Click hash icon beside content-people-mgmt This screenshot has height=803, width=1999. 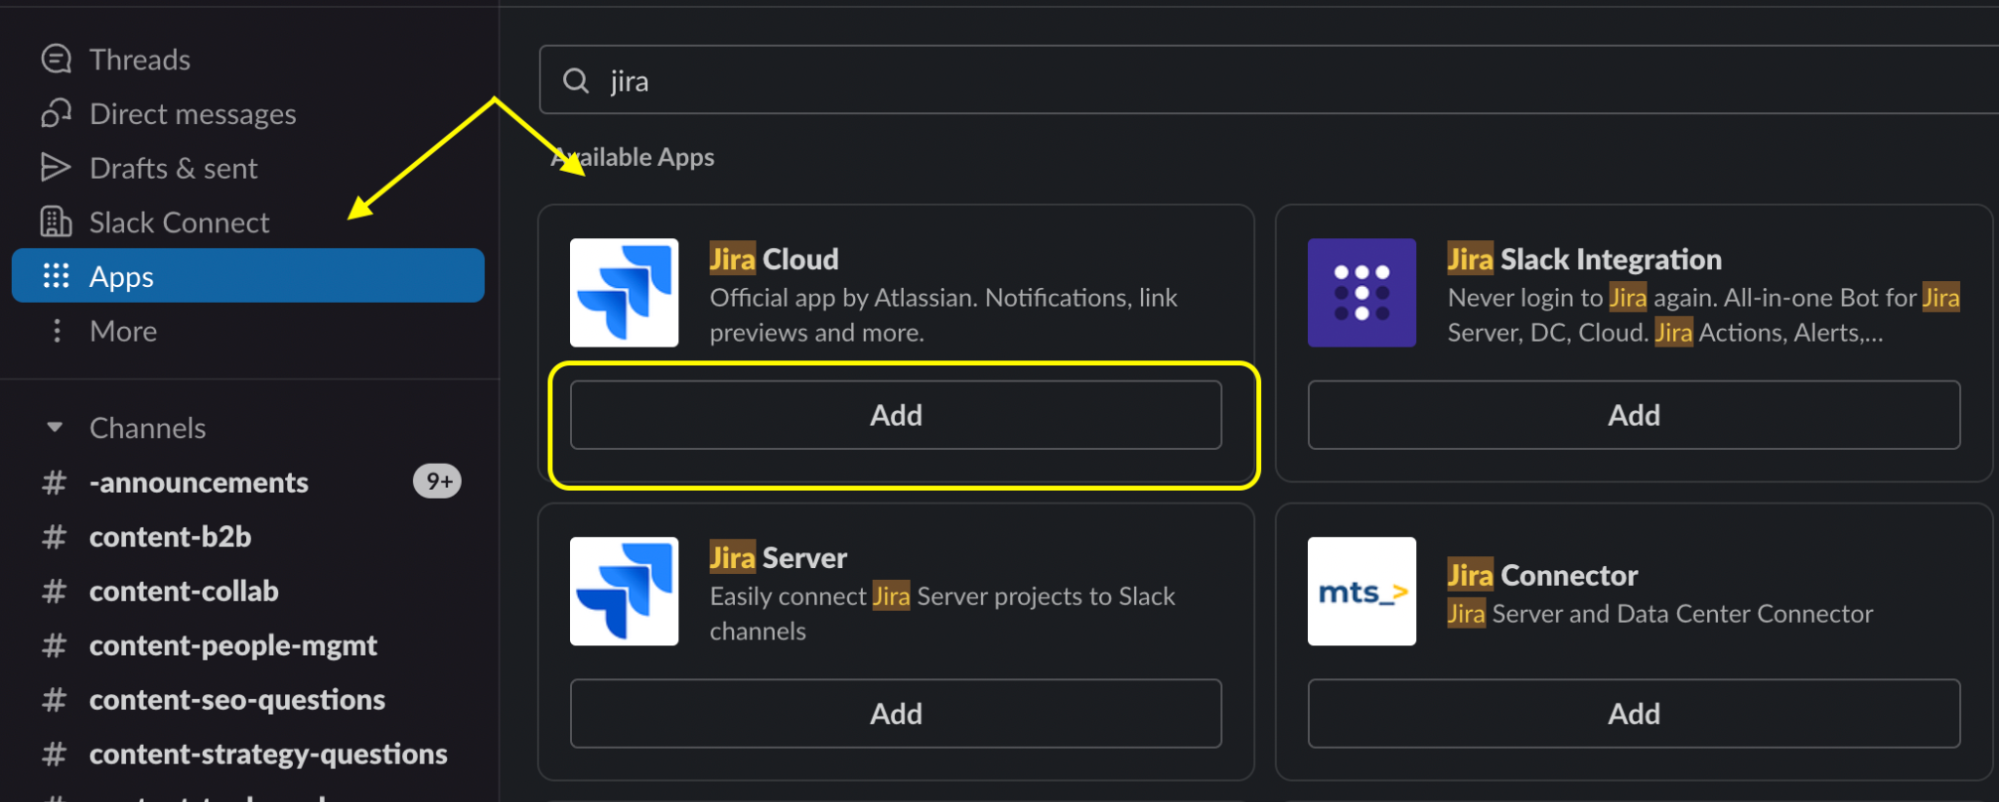pos(54,646)
